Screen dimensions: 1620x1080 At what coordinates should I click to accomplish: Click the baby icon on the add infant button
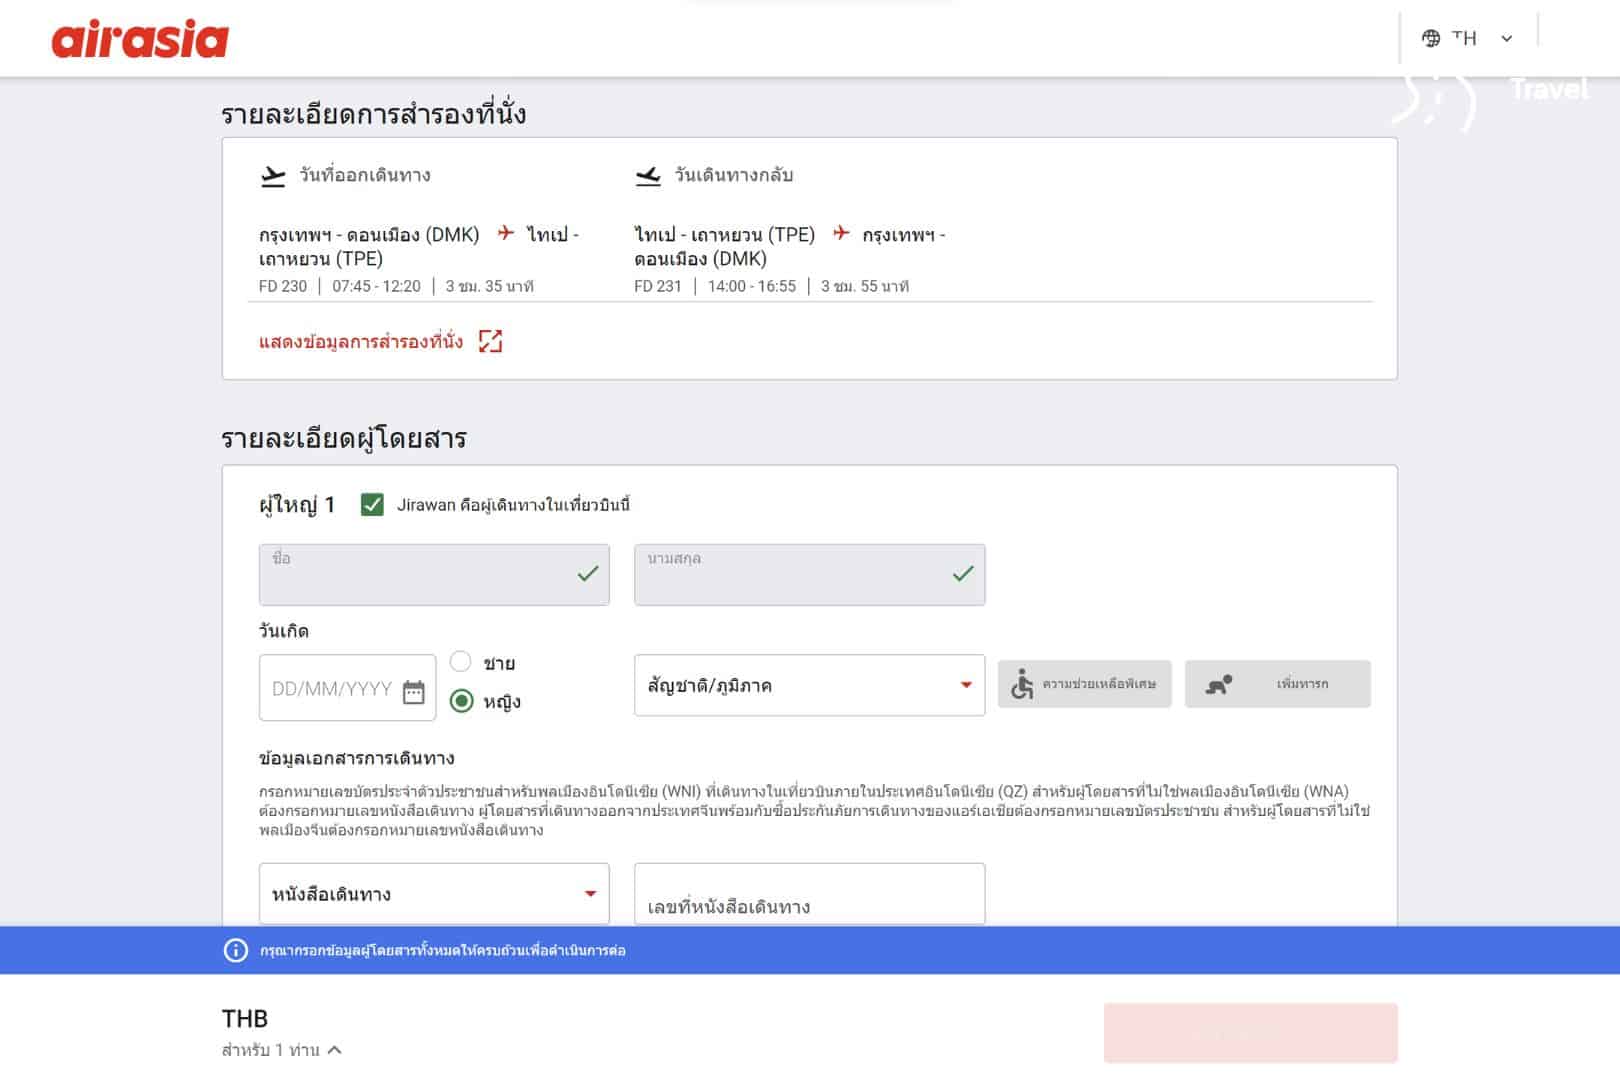point(1218,685)
